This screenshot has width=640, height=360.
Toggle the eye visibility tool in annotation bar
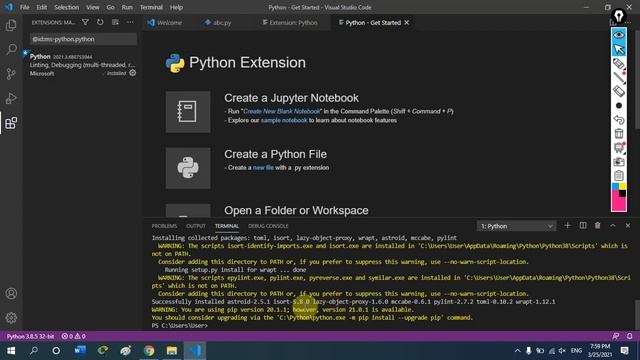(x=619, y=35)
